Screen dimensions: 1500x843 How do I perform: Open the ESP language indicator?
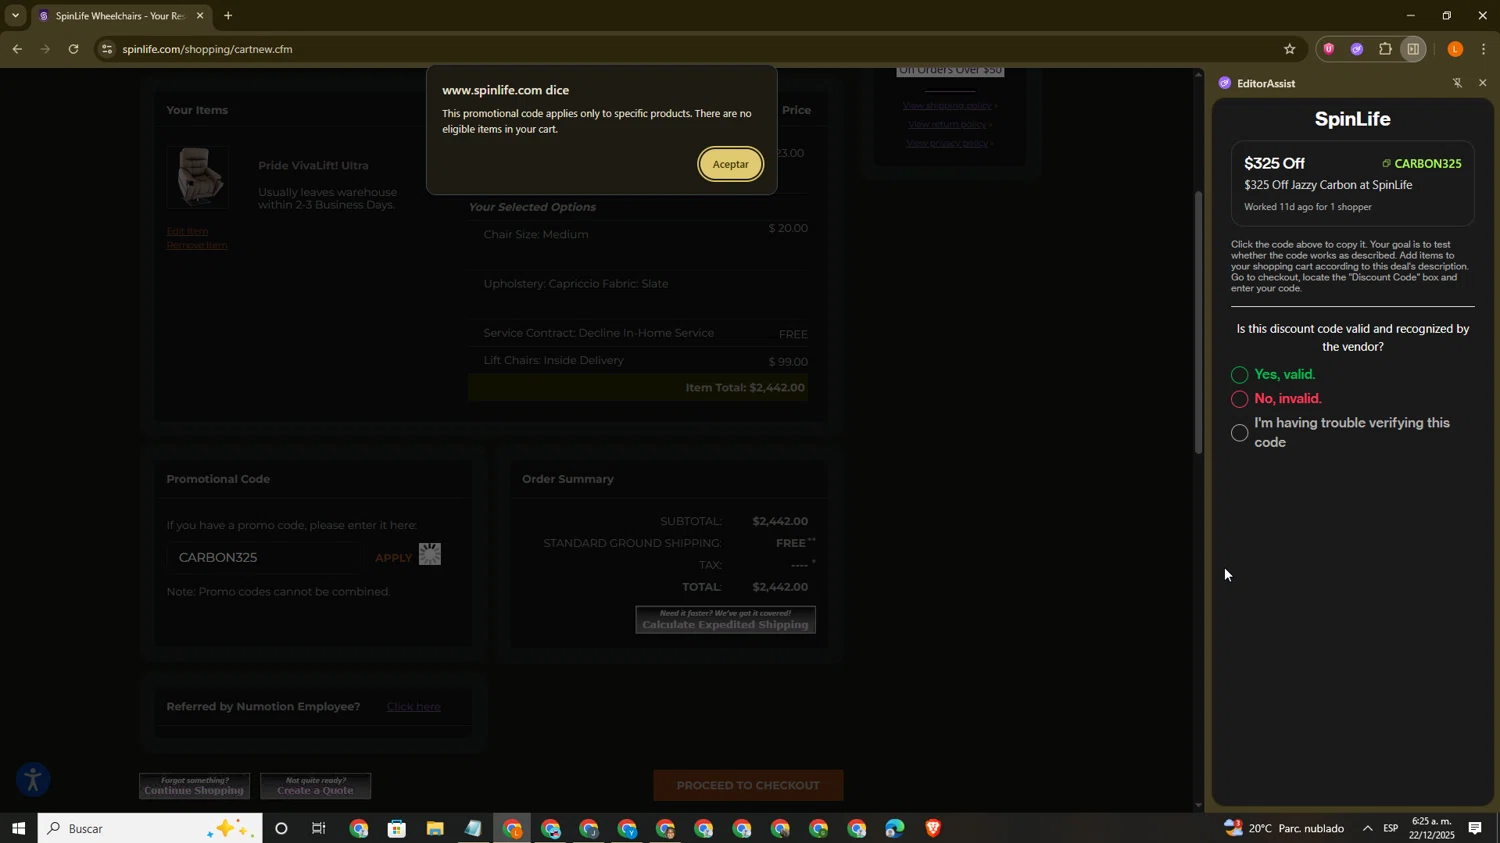coord(1390,828)
